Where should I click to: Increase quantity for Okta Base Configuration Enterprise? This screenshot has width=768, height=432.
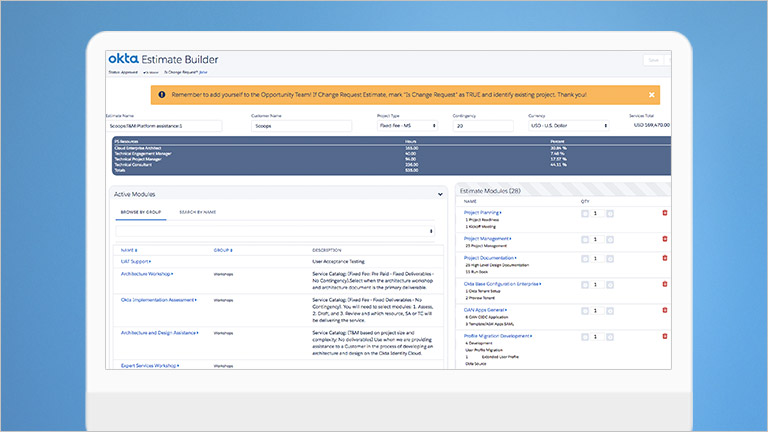point(610,285)
